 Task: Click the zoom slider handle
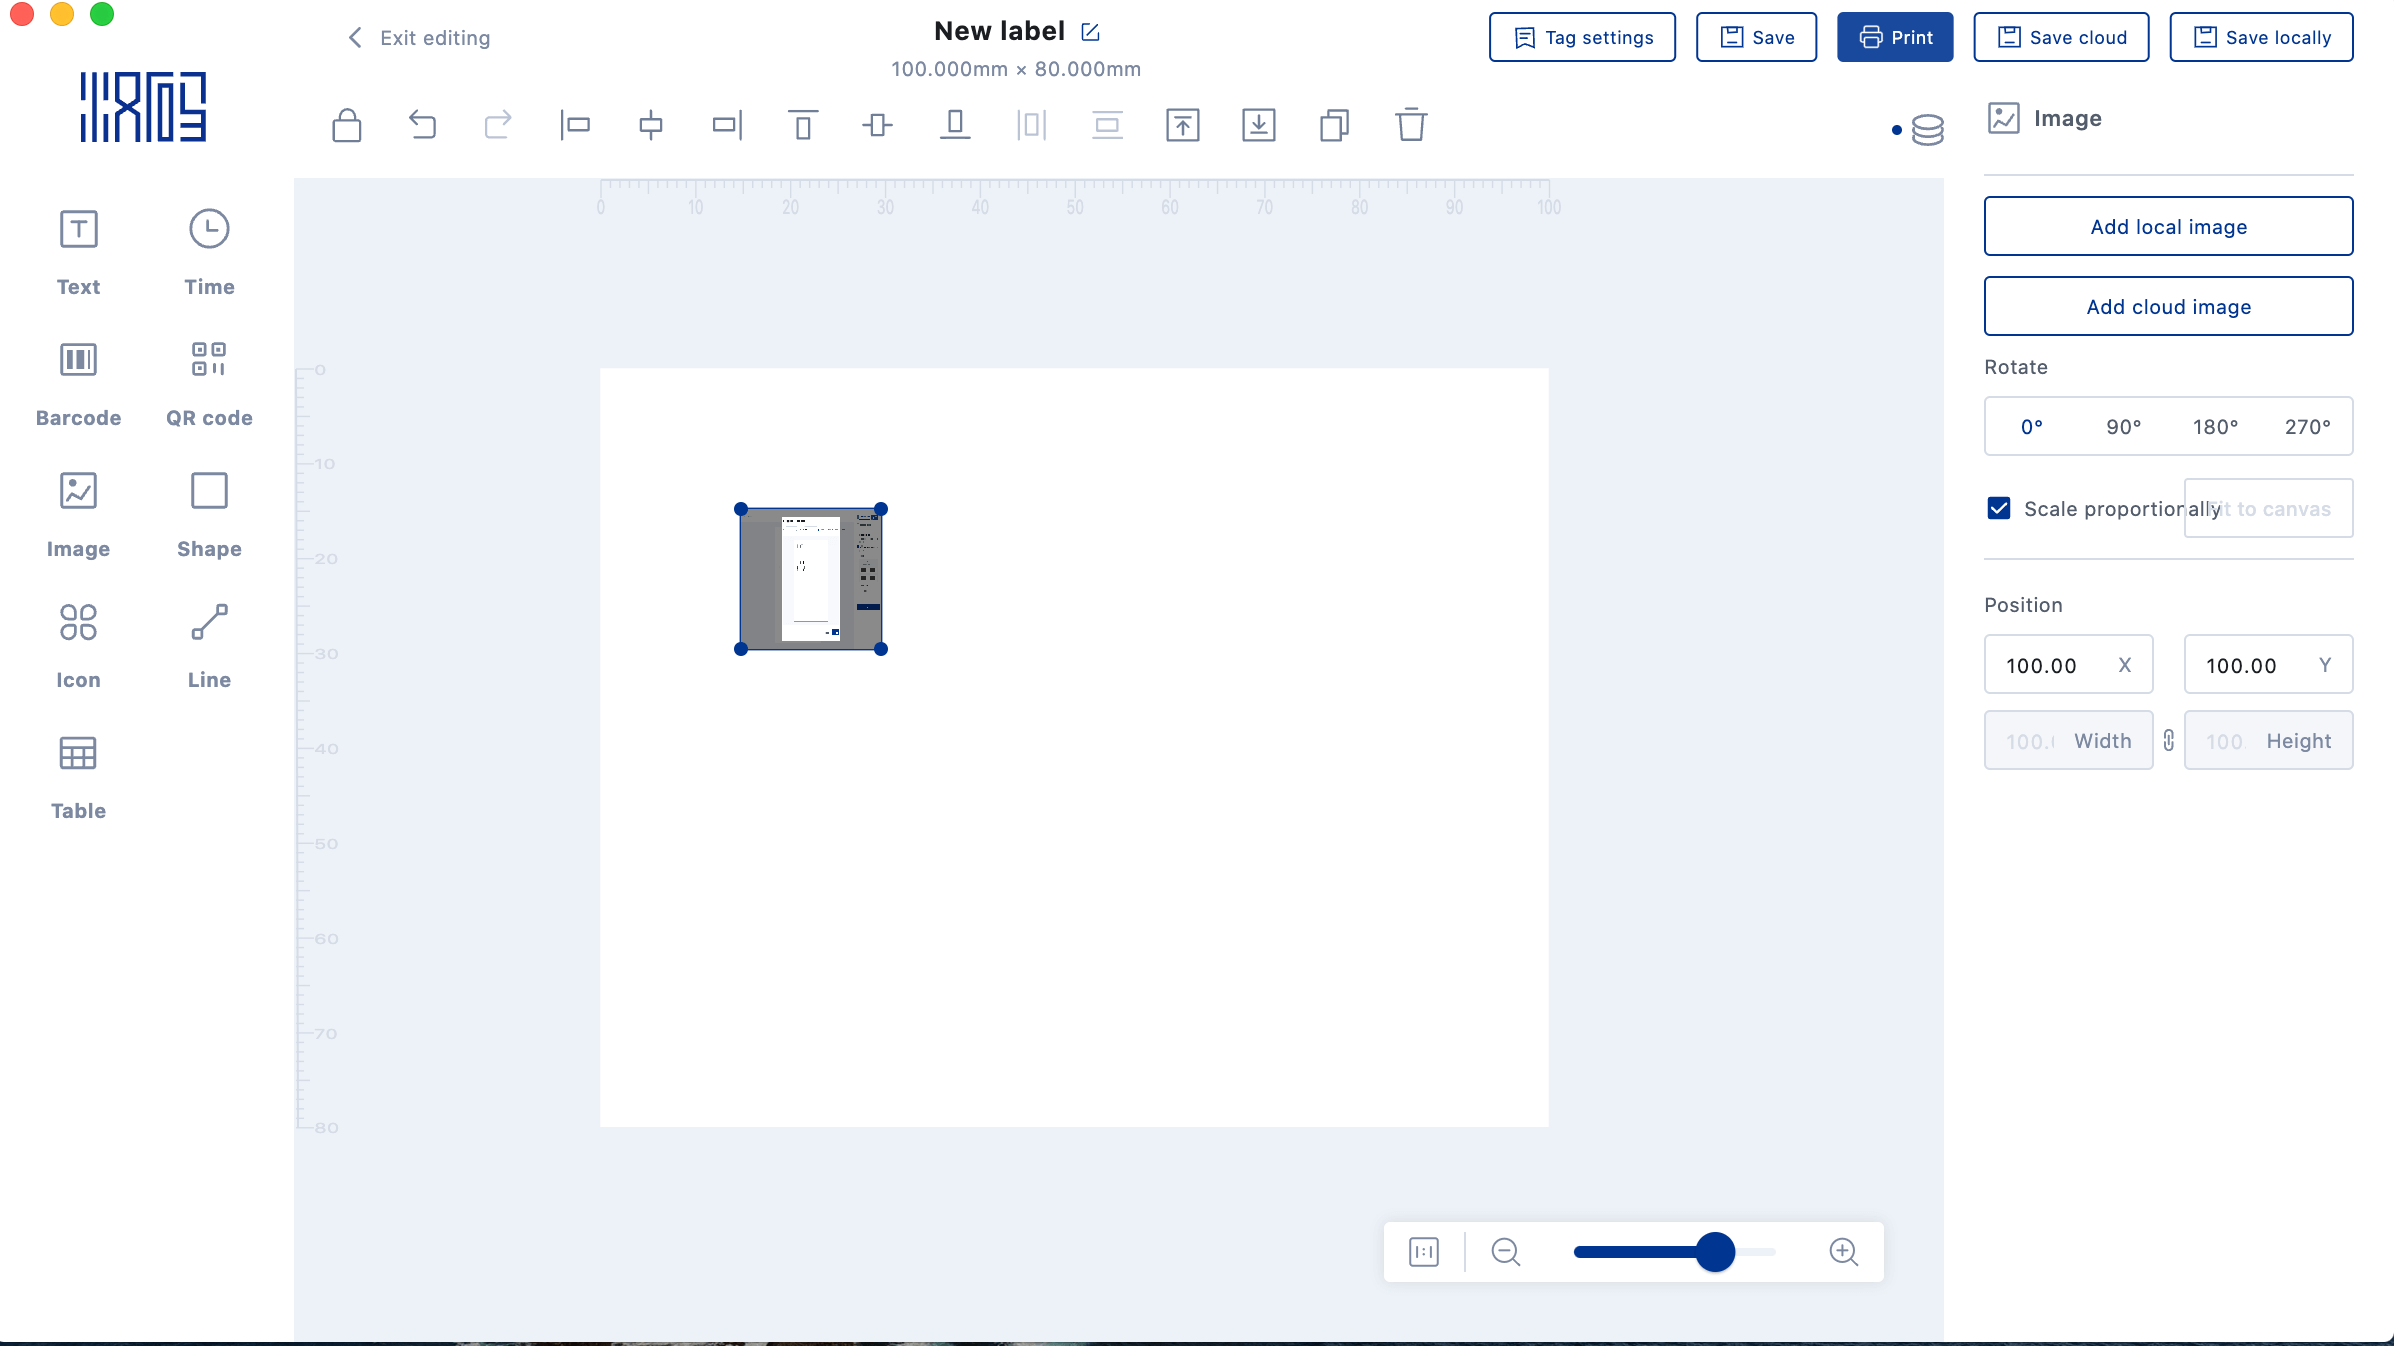point(1715,1252)
